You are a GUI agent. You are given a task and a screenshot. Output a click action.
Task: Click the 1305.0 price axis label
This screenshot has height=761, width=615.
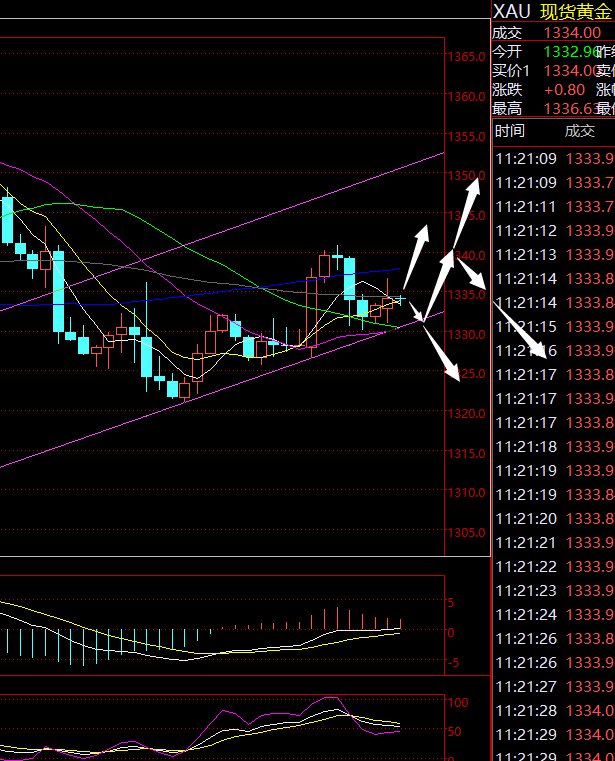pos(466,533)
